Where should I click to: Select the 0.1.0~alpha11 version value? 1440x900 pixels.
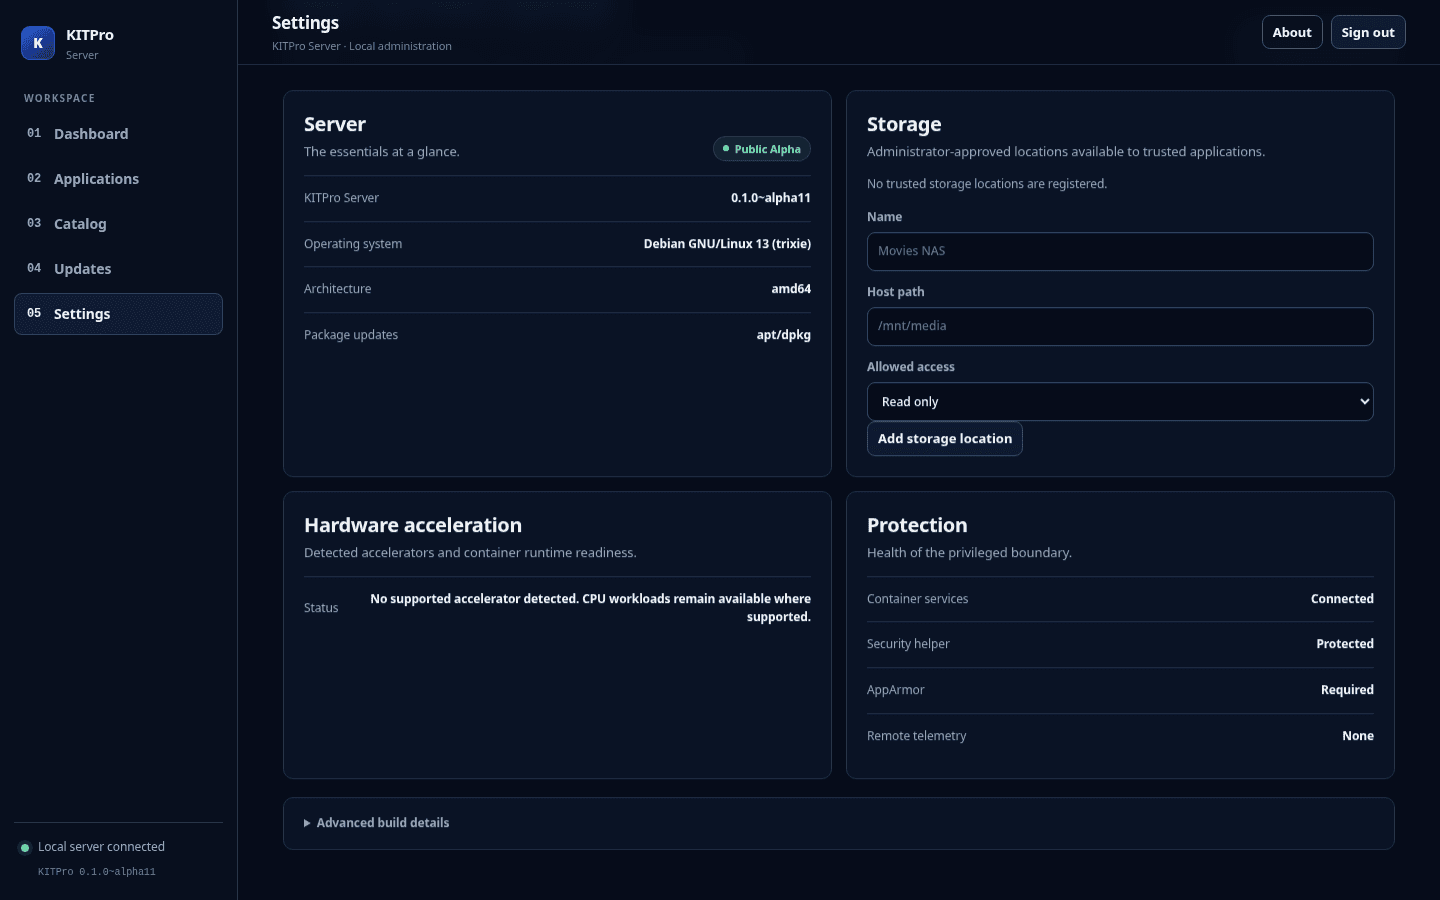pos(771,198)
